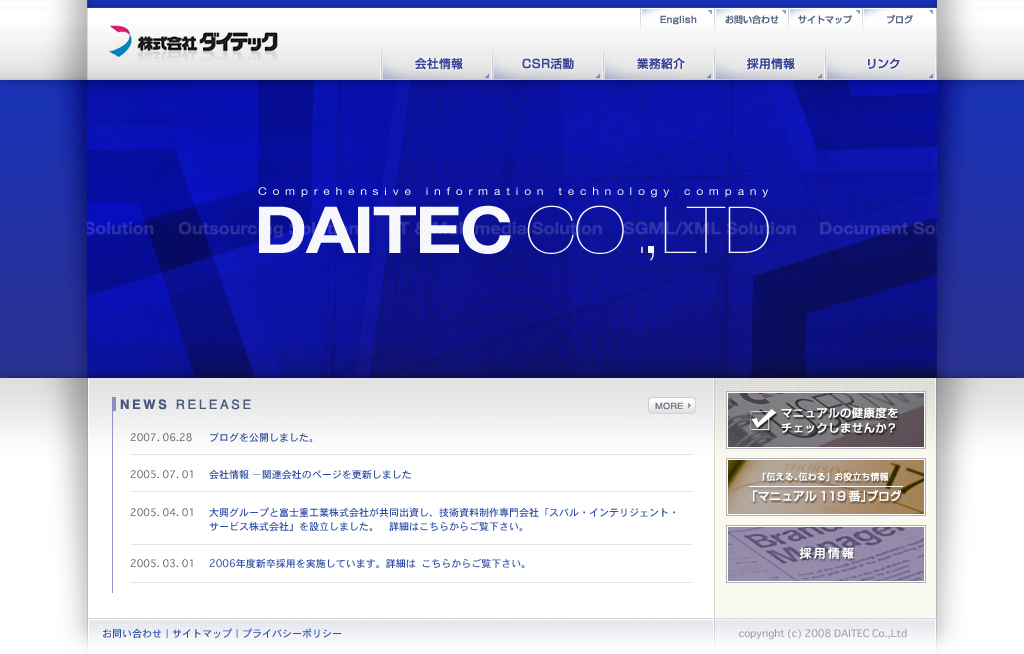Image resolution: width=1024 pixels, height=654 pixels.
Task: Click the MORE button for news releases
Action: pos(671,406)
